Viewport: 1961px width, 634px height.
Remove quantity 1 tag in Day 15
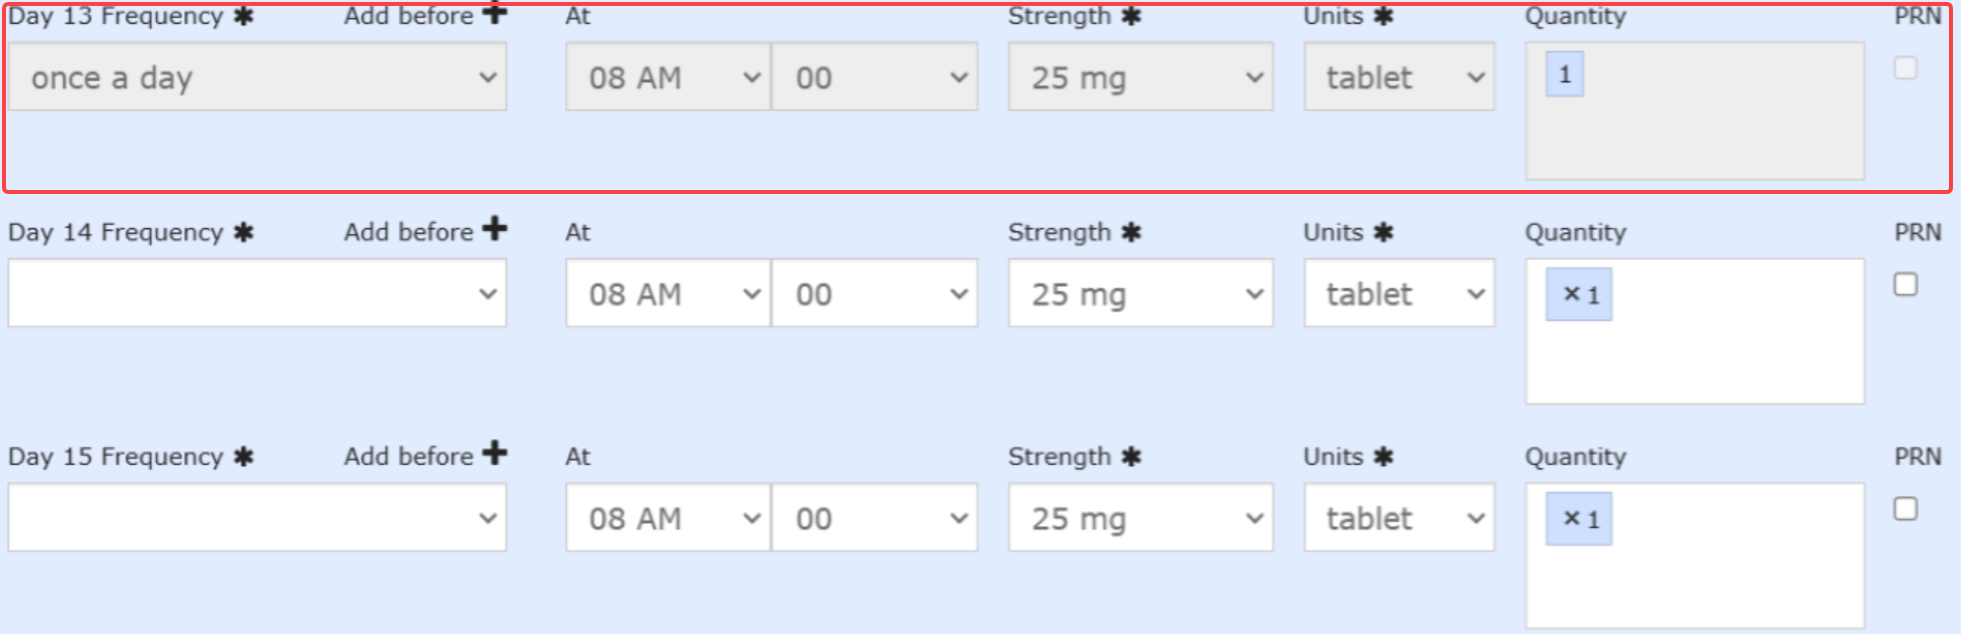[x=1571, y=518]
